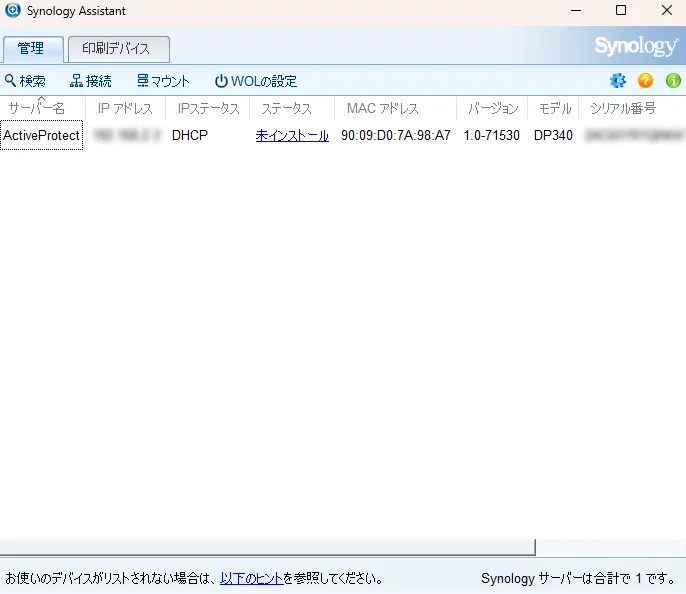Switch to the 印刷デバイス tab
This screenshot has width=686, height=594.
point(119,49)
